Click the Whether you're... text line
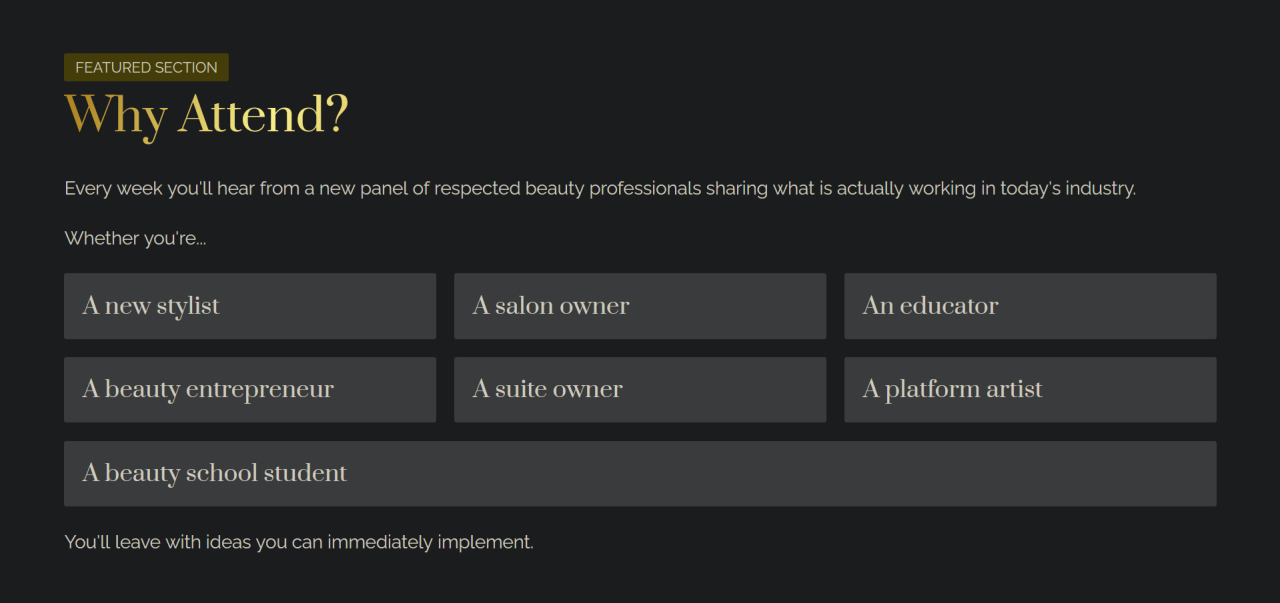 pyautogui.click(x=135, y=238)
